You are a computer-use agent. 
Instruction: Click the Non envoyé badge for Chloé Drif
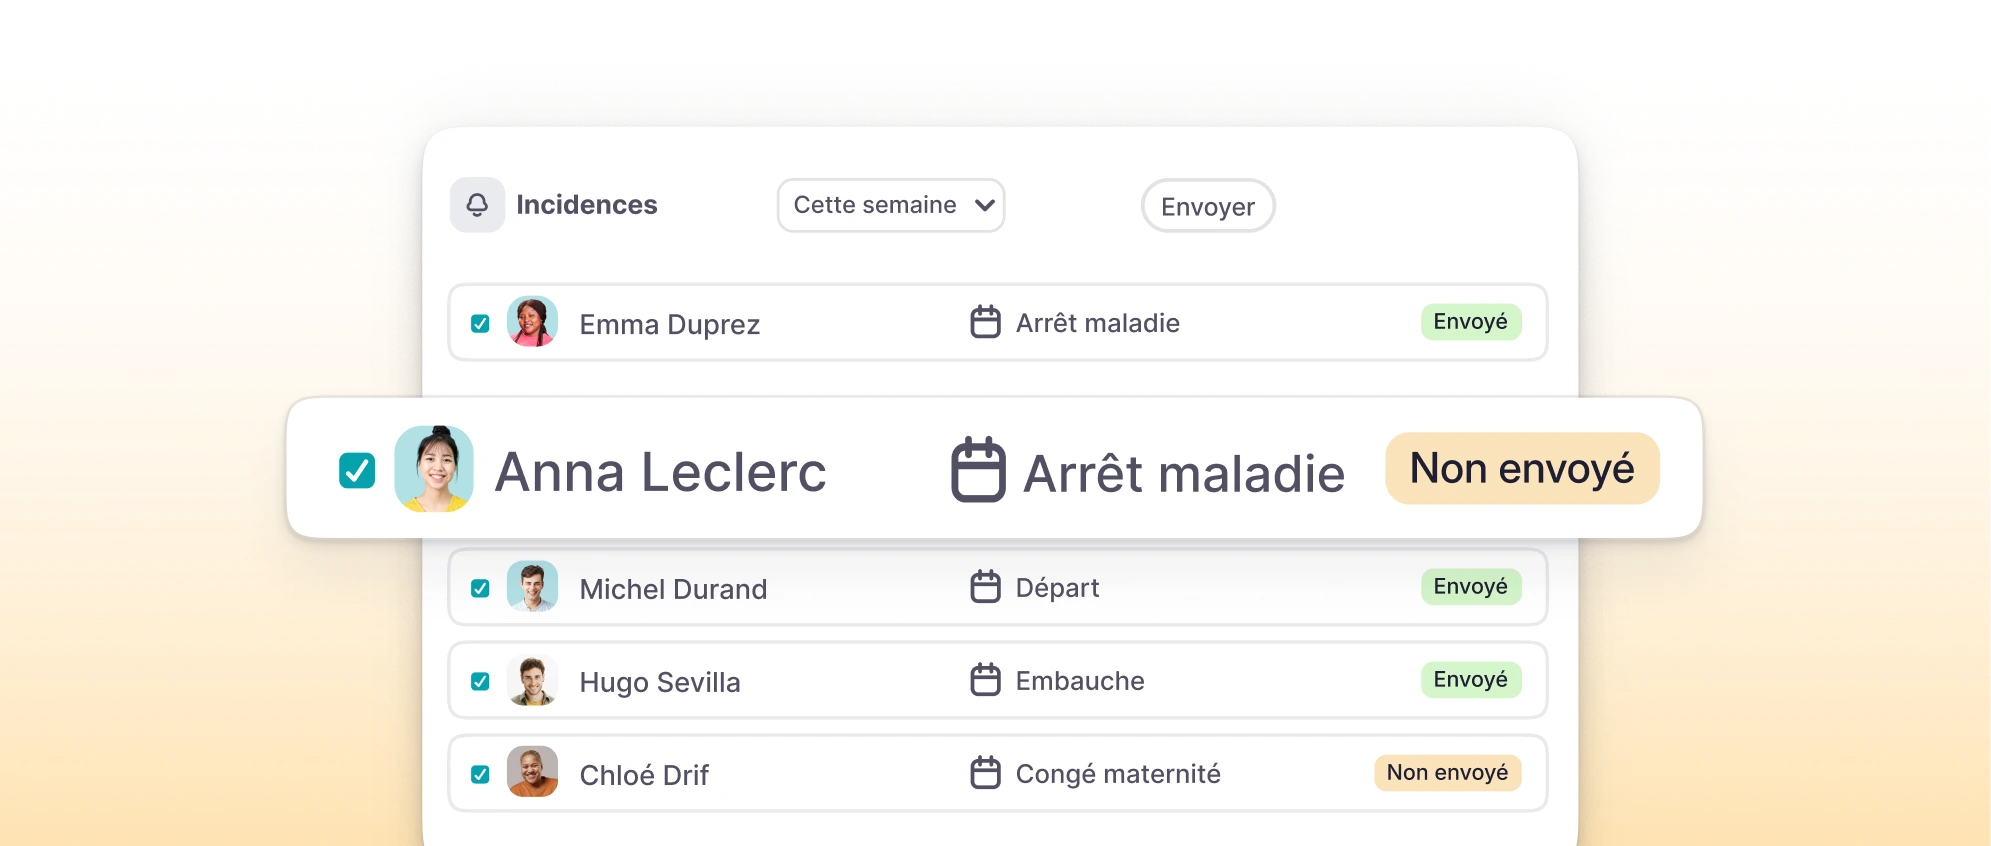click(1447, 772)
